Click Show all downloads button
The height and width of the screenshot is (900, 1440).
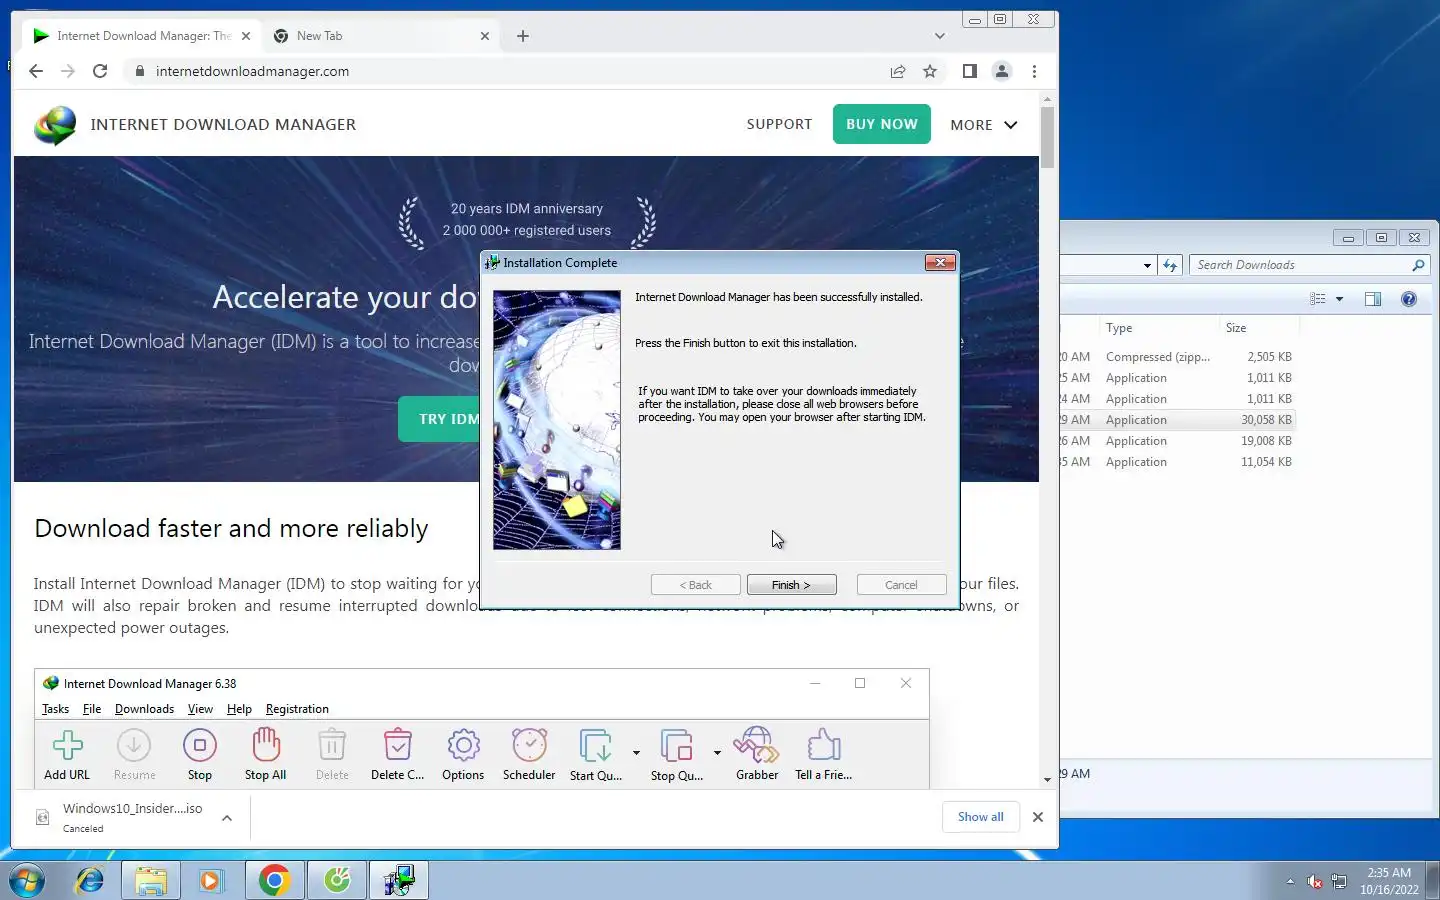[x=980, y=817]
